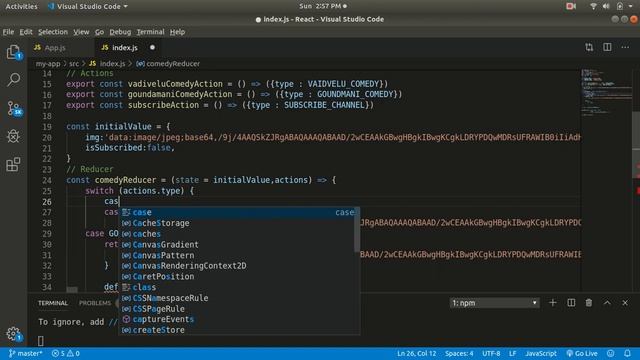Start Go Live server from status bar
The height and width of the screenshot is (360, 640).
(582, 353)
